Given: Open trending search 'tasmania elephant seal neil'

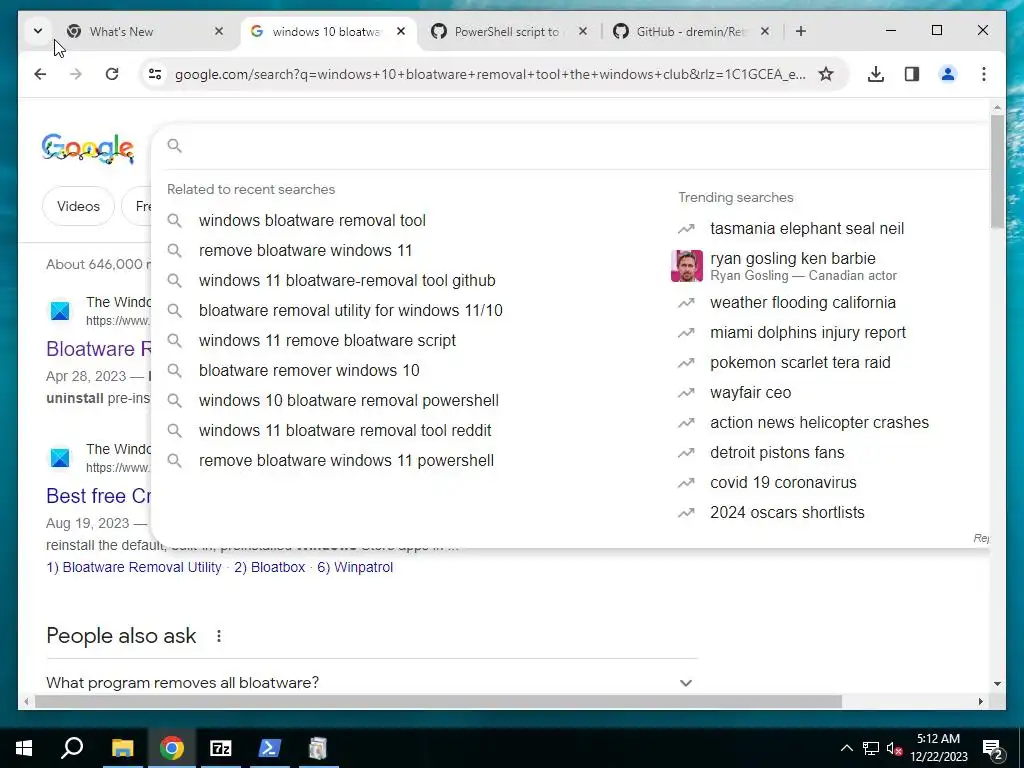Looking at the screenshot, I should [807, 229].
